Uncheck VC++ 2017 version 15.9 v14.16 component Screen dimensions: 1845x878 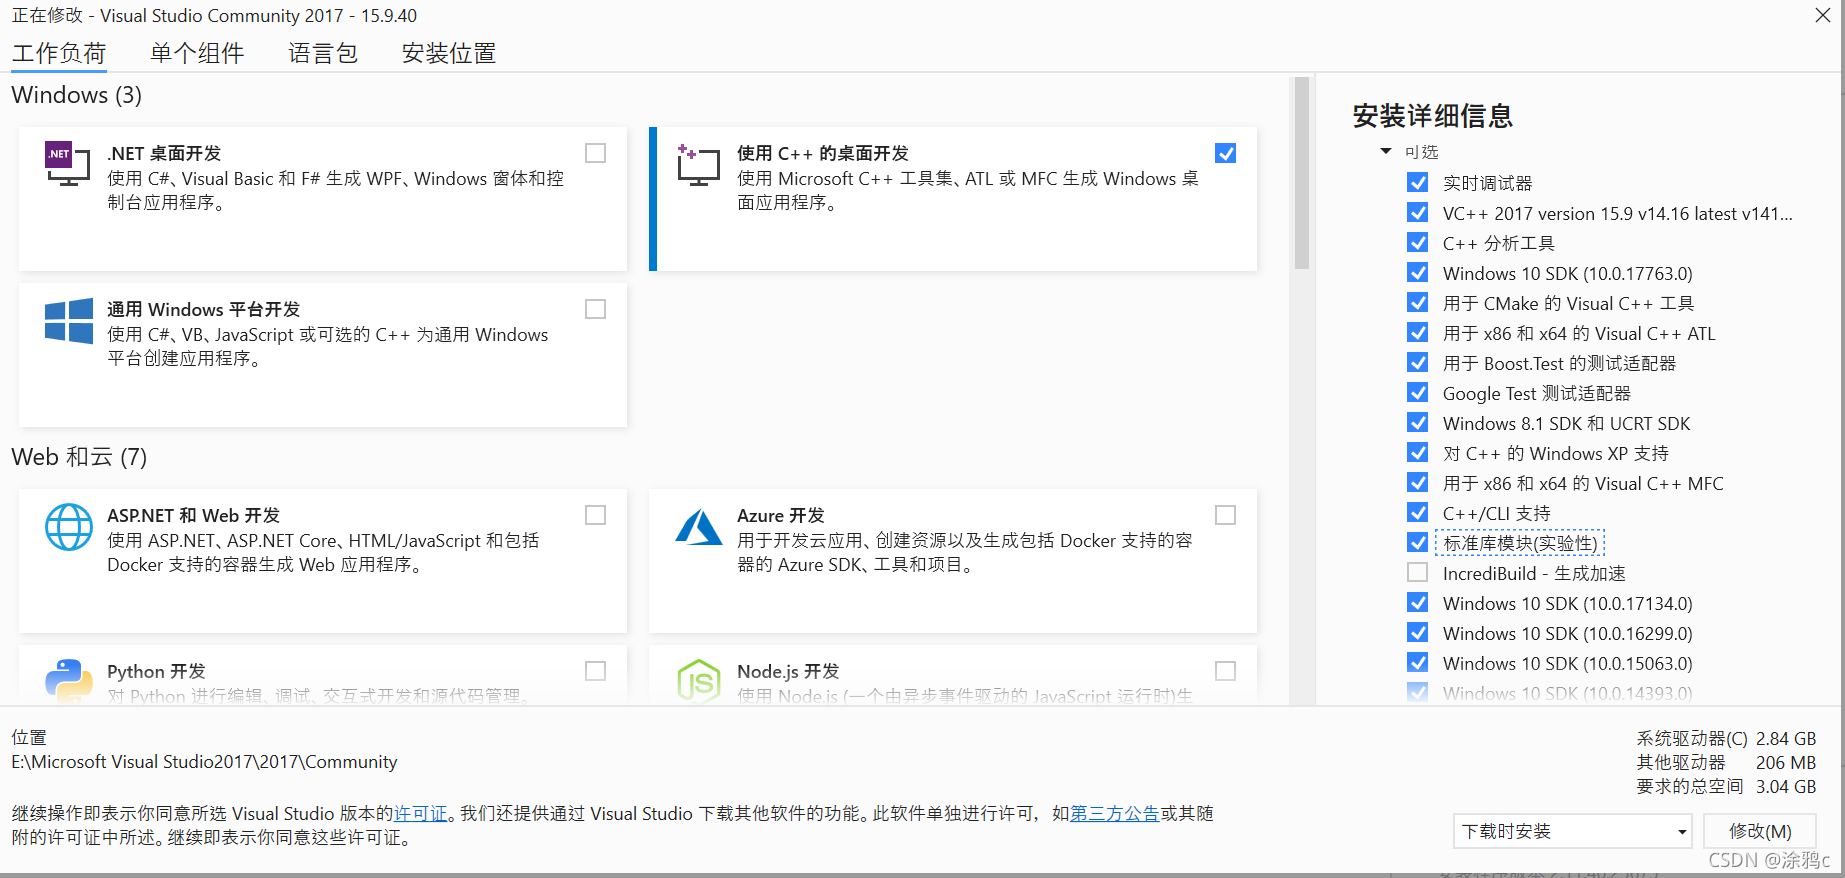1418,212
